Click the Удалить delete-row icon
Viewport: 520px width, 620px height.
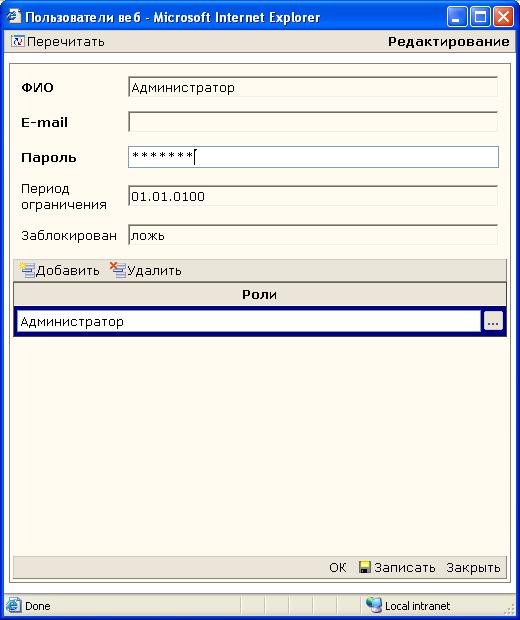(x=118, y=270)
